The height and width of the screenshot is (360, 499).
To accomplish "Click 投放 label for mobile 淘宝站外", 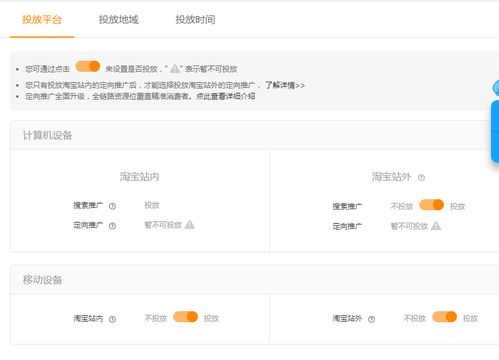I will 470,318.
